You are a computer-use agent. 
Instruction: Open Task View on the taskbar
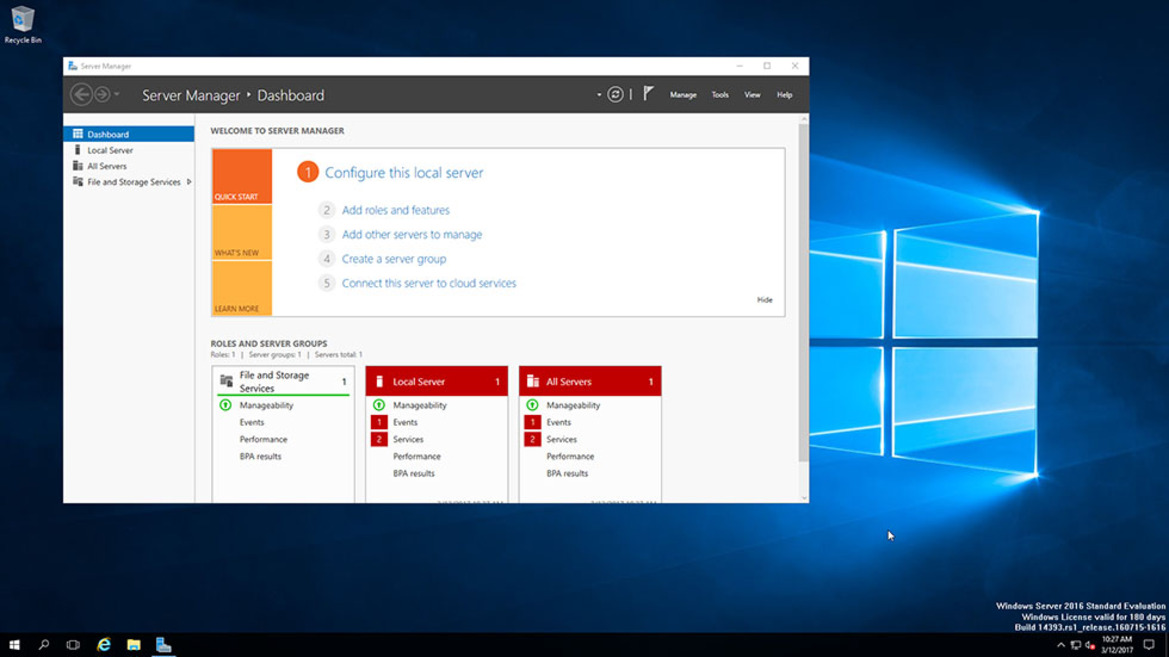[73, 645]
